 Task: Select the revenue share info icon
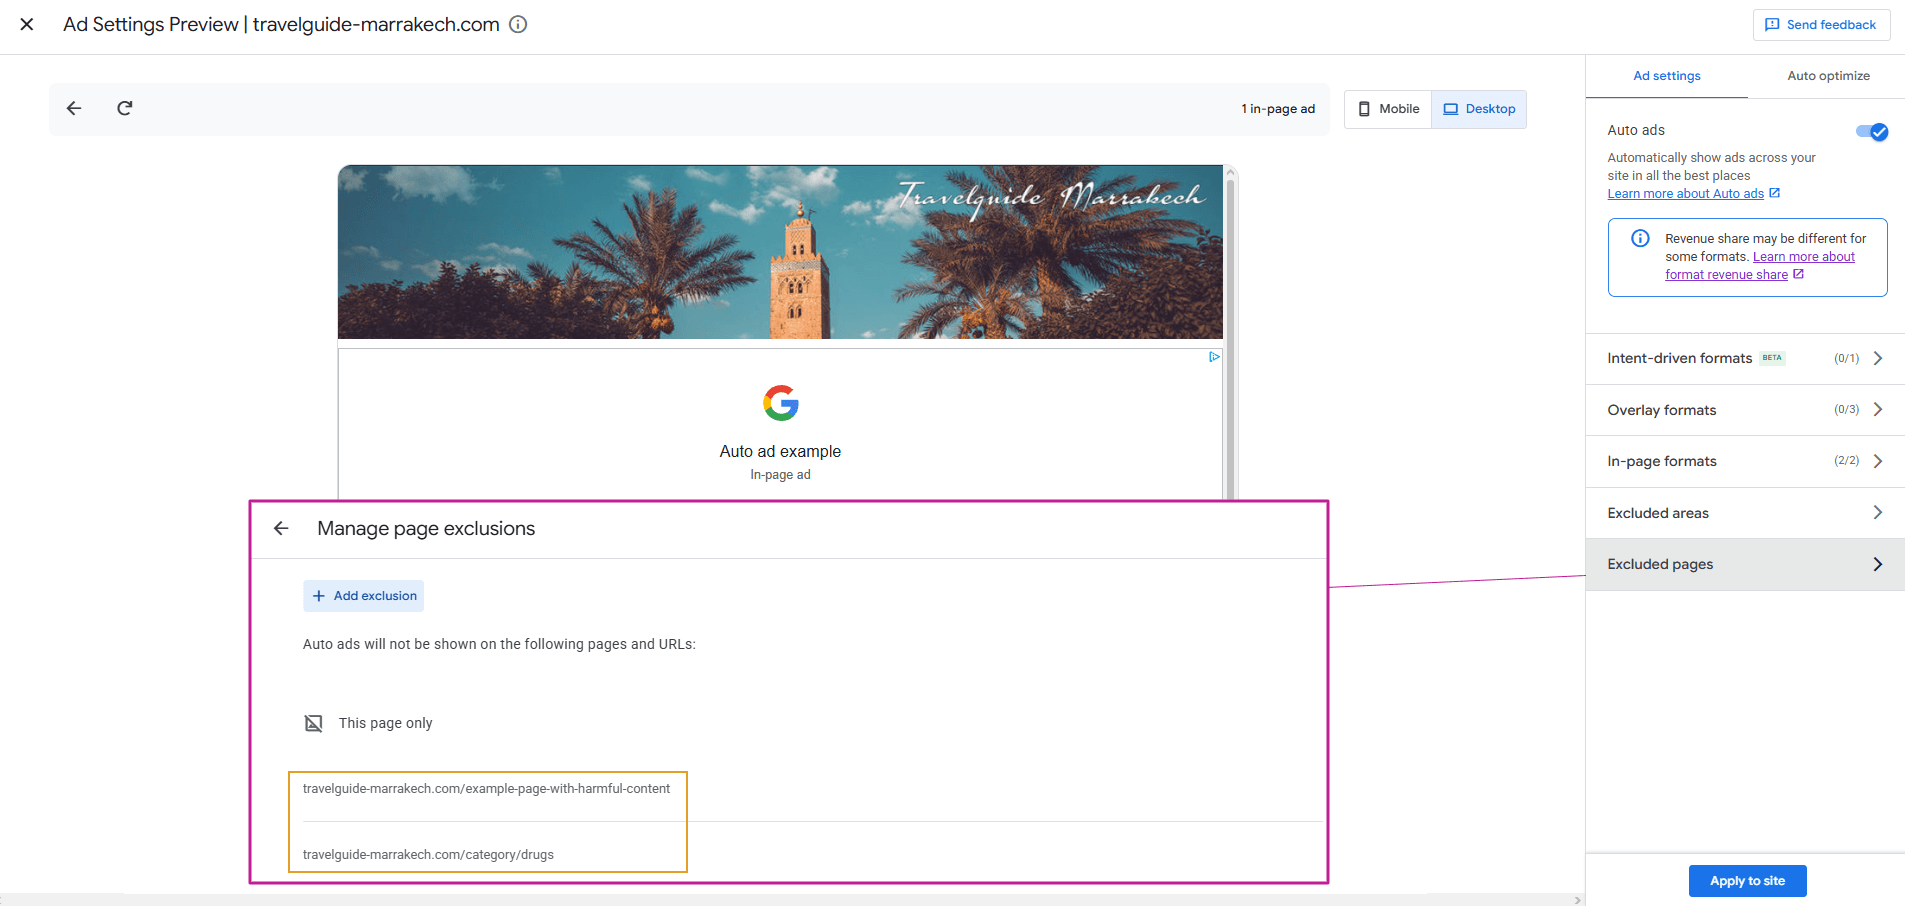(1640, 238)
